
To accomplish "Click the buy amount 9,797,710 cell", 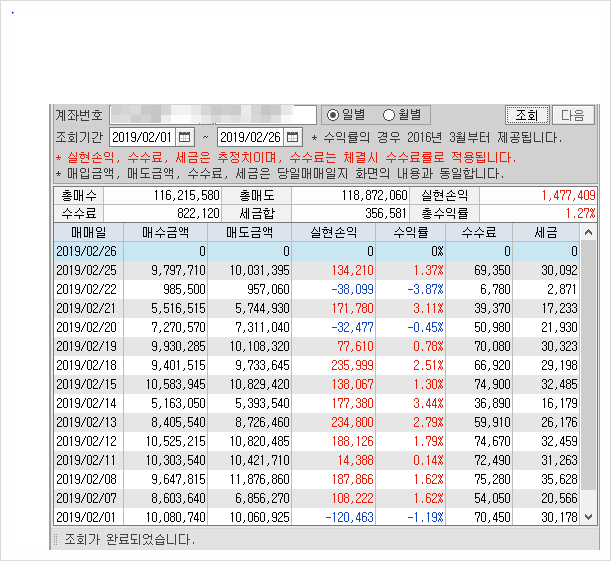I will (x=166, y=270).
